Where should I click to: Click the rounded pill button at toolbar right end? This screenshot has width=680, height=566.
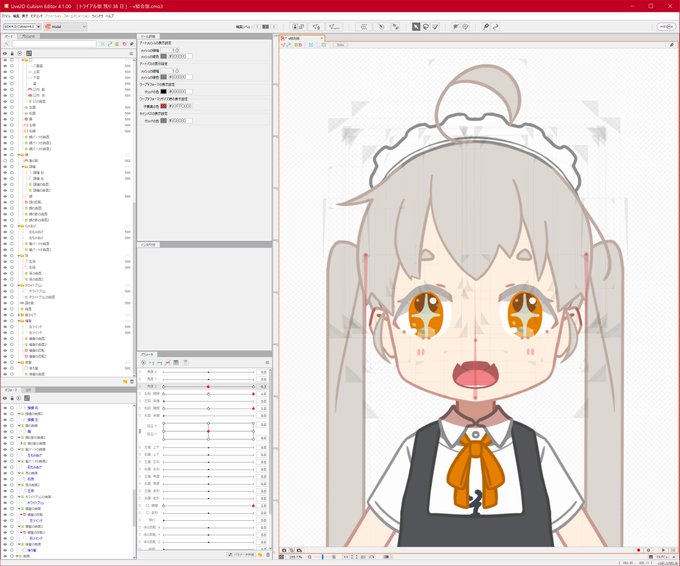(667, 26)
